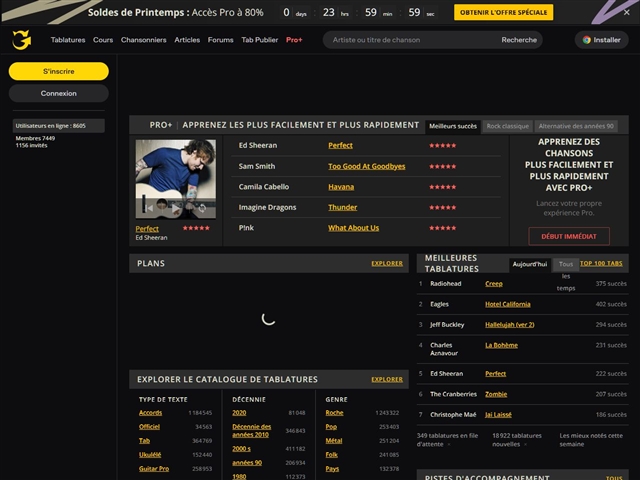Viewport: 640px width, 480px height.
Task: Select the Aujourd'hui tab
Action: (x=530, y=264)
